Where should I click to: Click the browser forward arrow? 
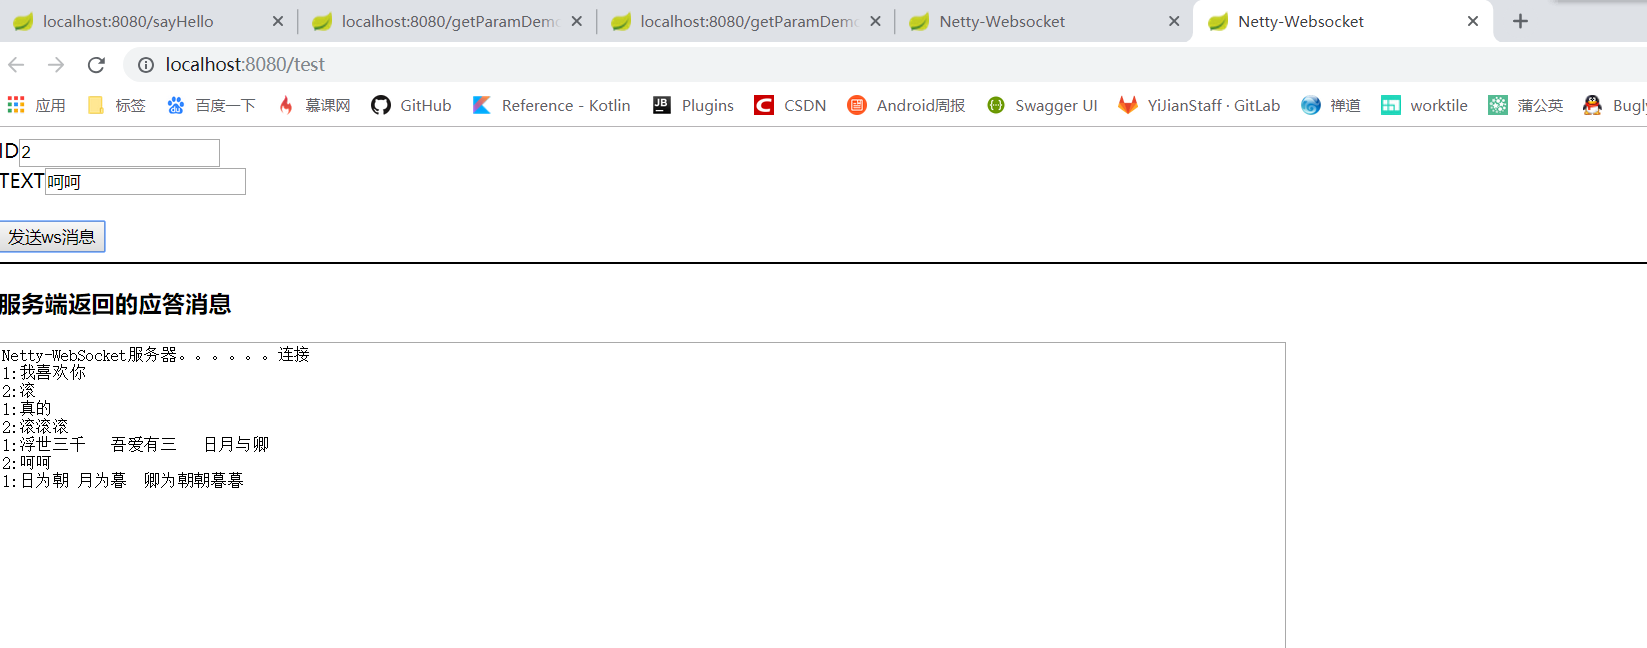coord(56,65)
